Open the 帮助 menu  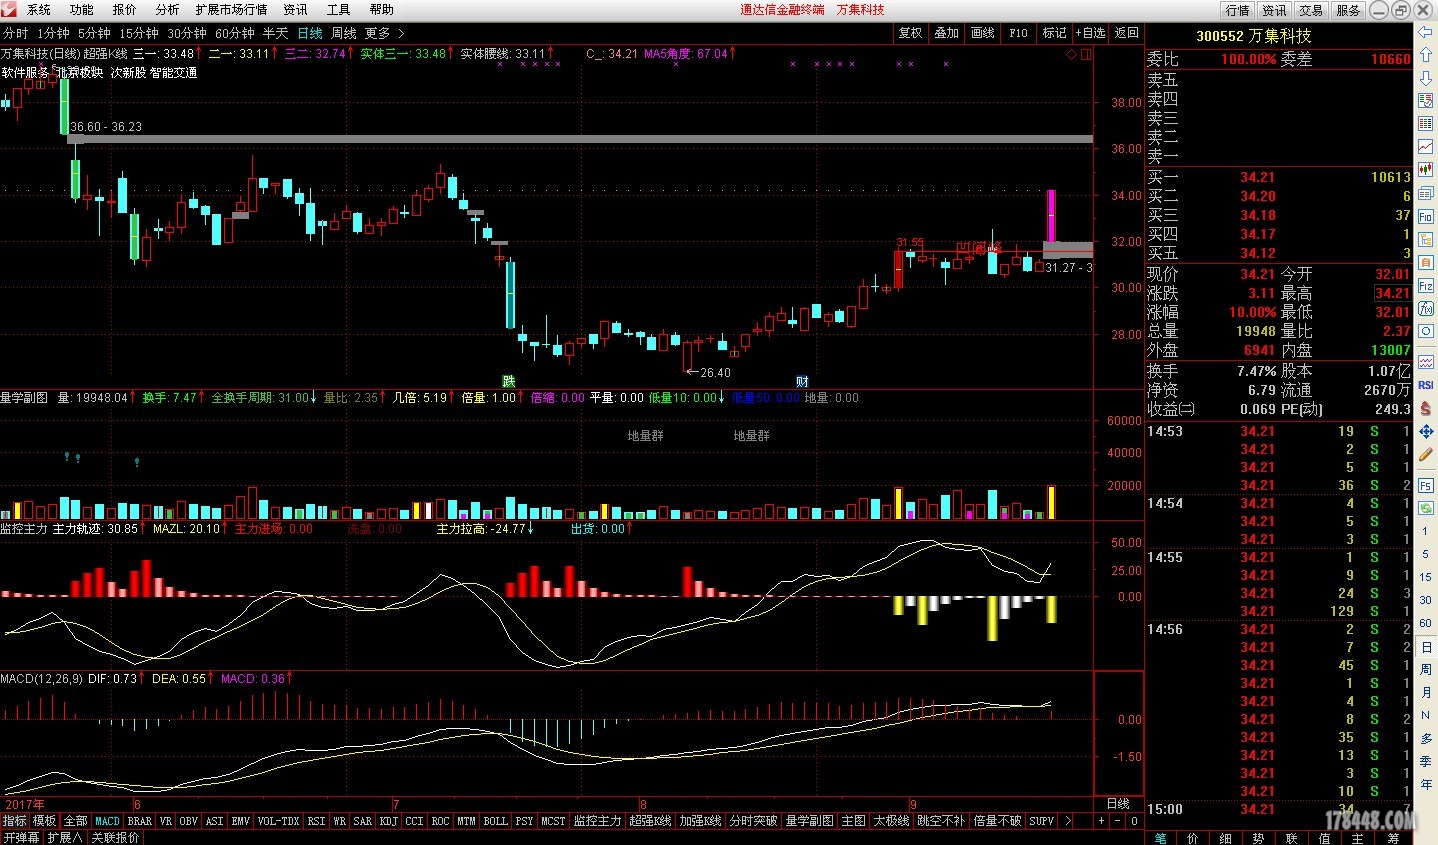382,9
